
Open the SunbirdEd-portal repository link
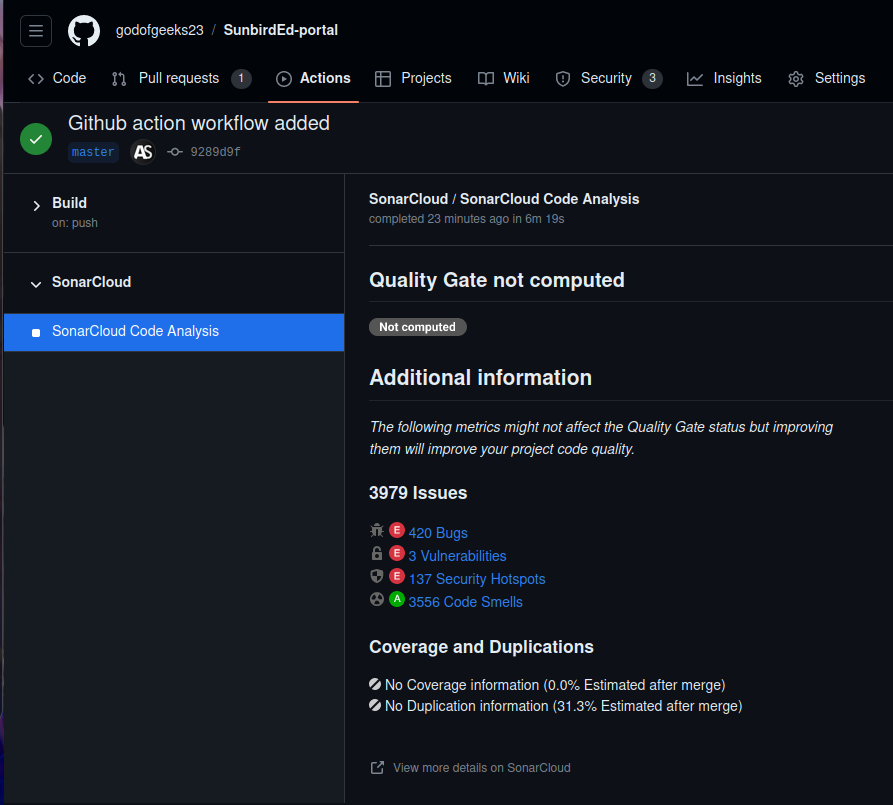(x=280, y=30)
